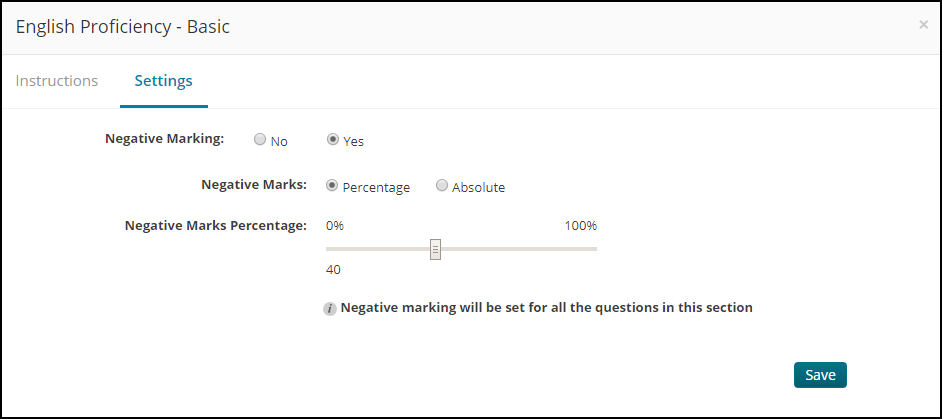942x419 pixels.
Task: Click the Negative Marks label
Action: [x=254, y=185]
